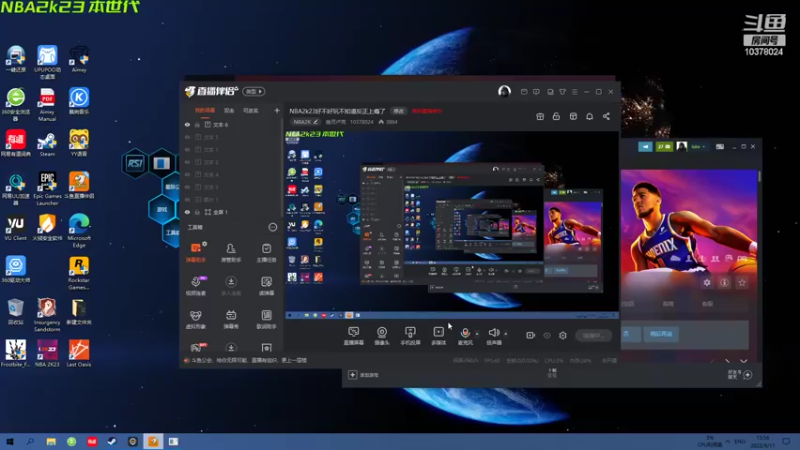
Task: Click the Windows Start button
Action: tap(10, 441)
